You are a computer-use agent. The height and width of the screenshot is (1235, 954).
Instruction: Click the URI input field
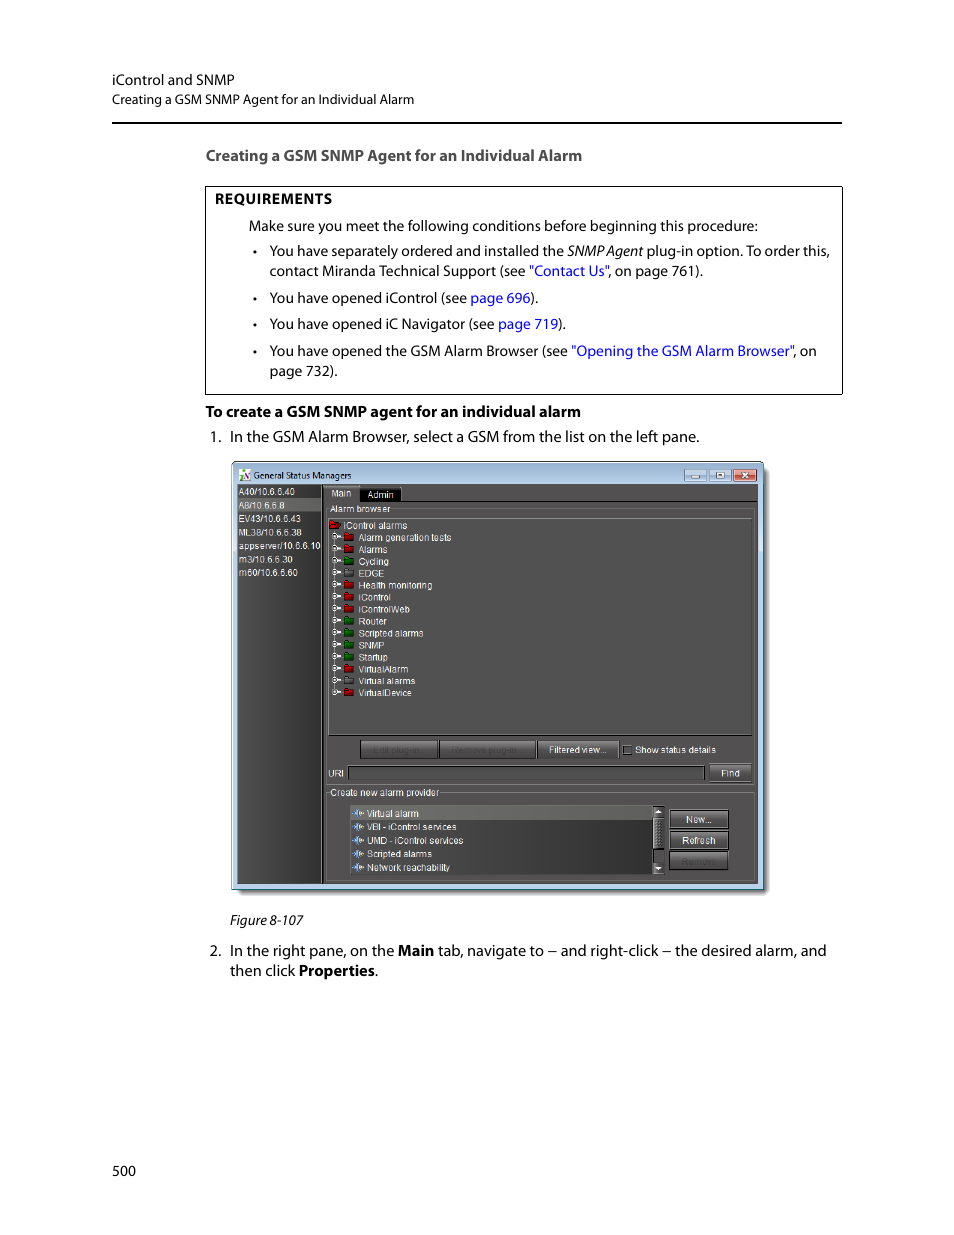526,773
